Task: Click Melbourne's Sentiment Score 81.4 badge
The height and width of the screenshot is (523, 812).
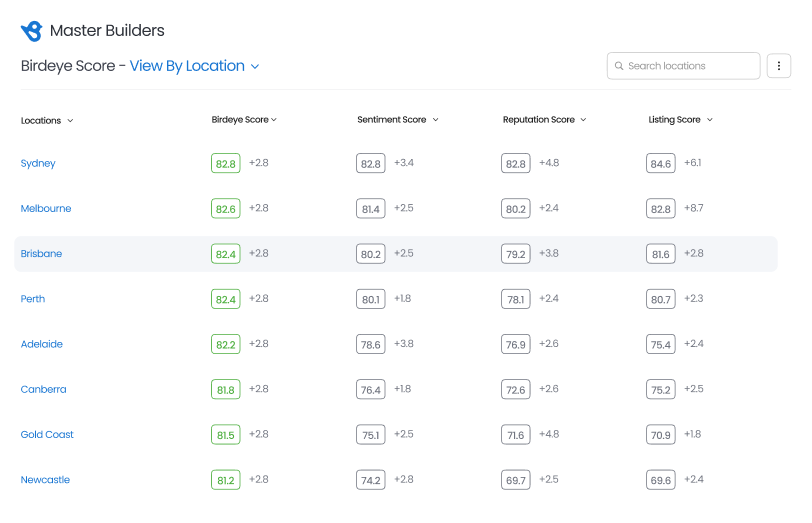Action: [x=371, y=209]
